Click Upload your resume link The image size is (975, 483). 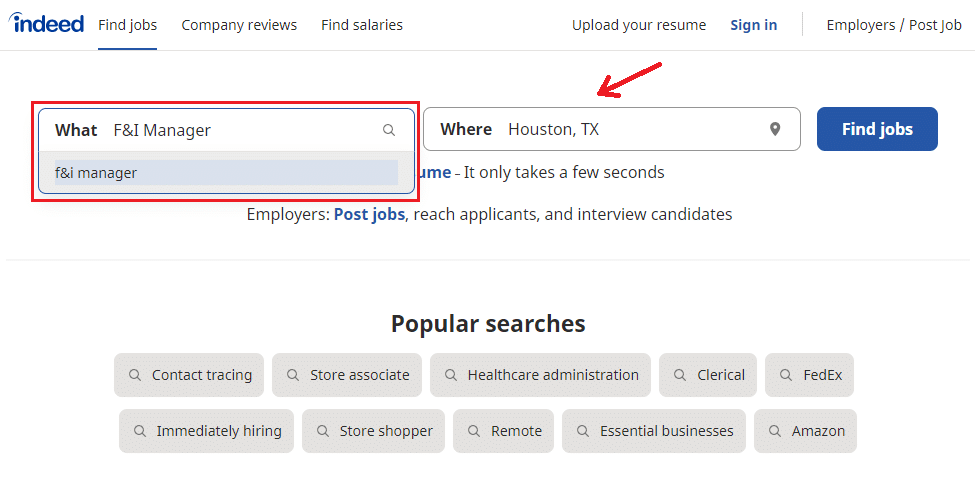[x=639, y=25]
